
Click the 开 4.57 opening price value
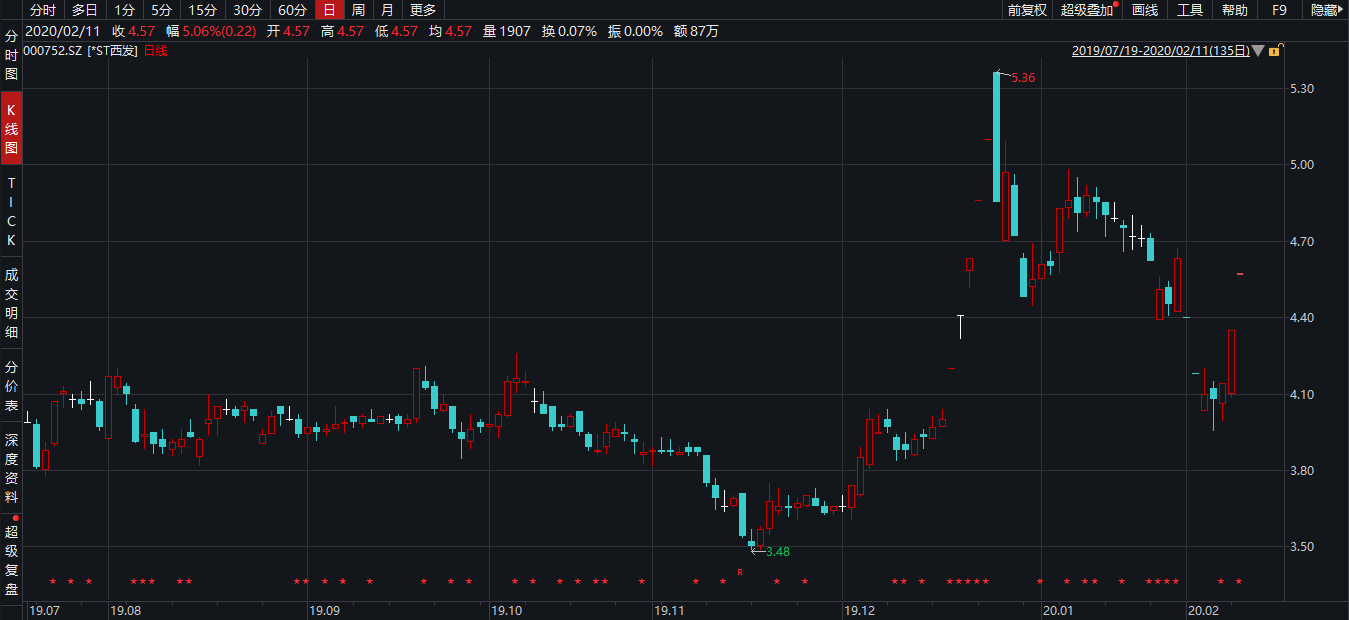(x=288, y=31)
